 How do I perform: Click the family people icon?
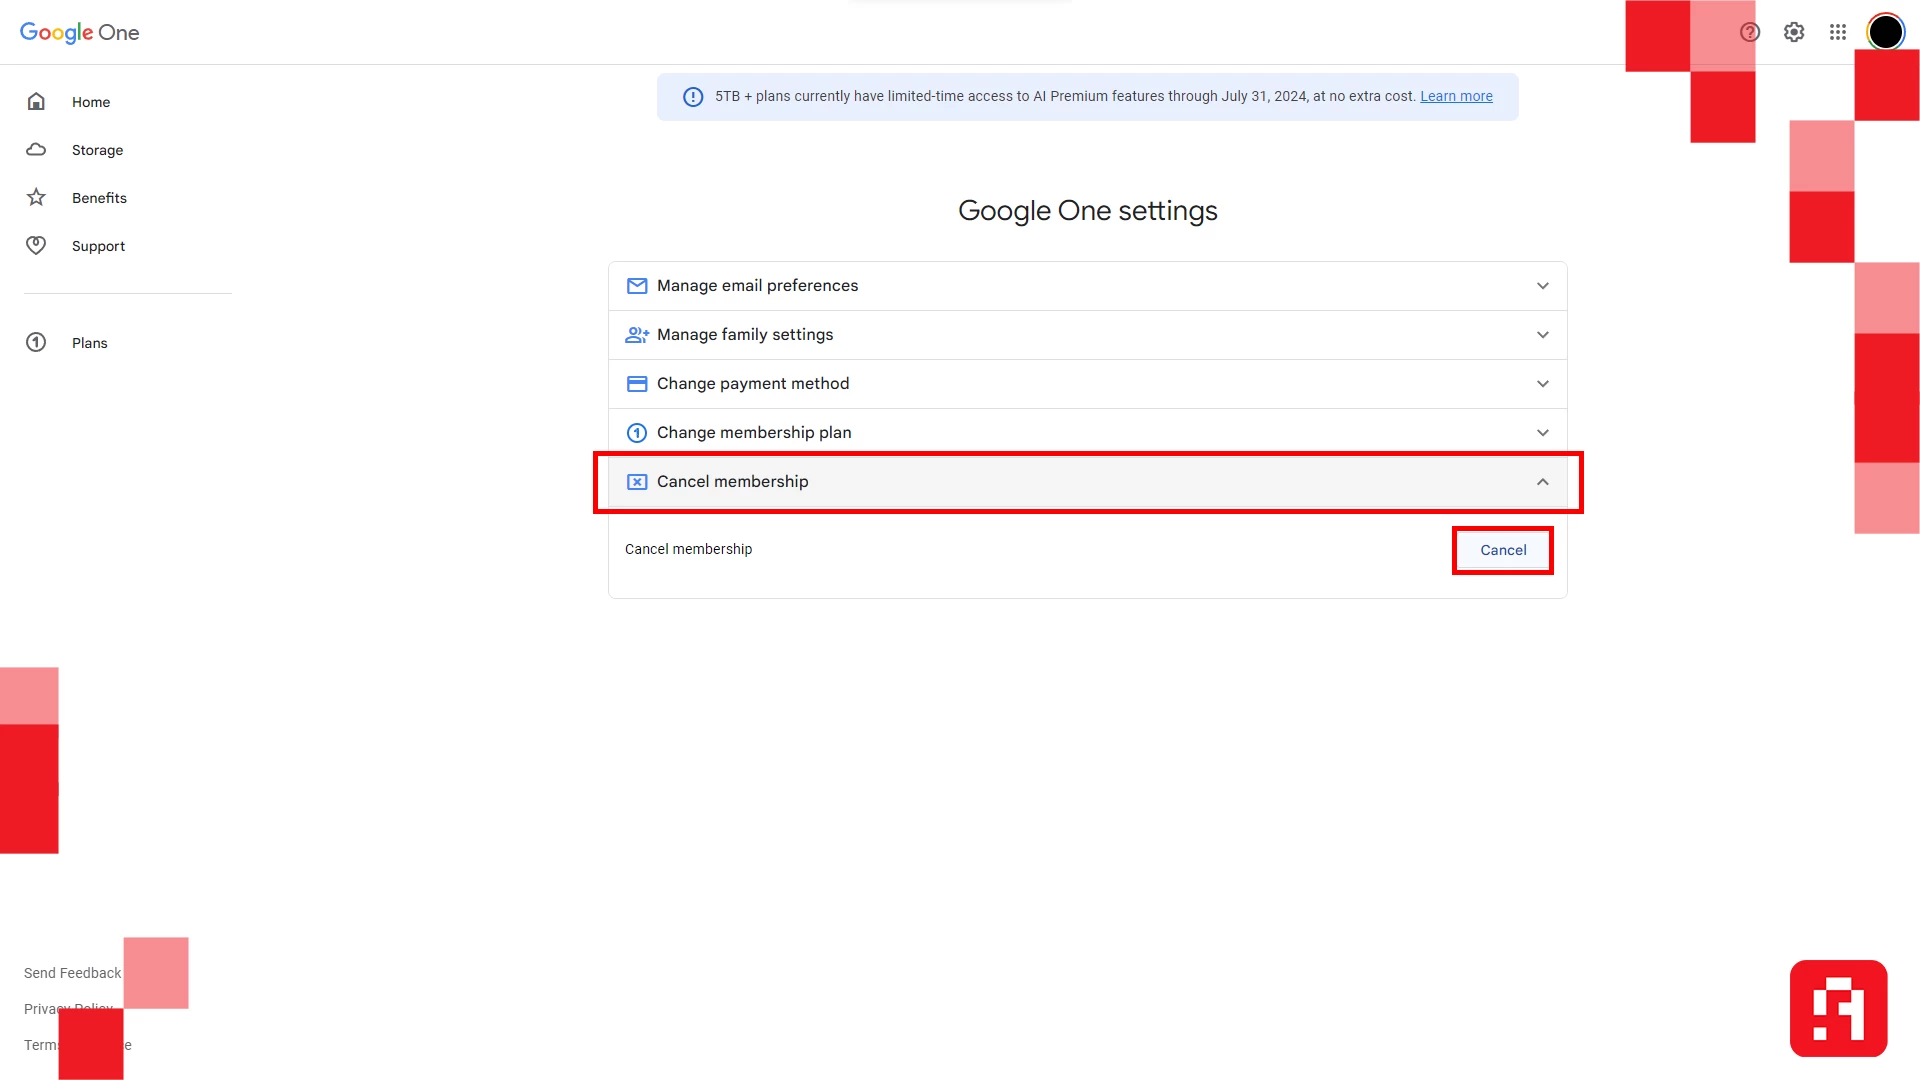pos(637,335)
